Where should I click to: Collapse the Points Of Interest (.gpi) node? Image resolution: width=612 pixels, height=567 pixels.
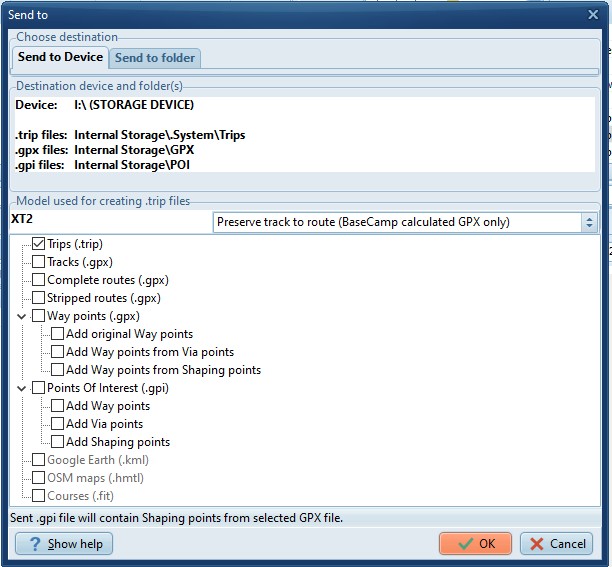[x=22, y=388]
